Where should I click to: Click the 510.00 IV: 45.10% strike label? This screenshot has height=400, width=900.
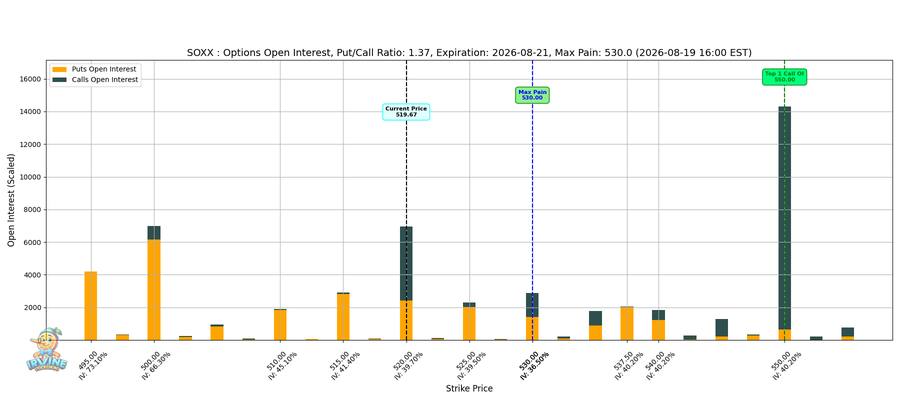[281, 364]
